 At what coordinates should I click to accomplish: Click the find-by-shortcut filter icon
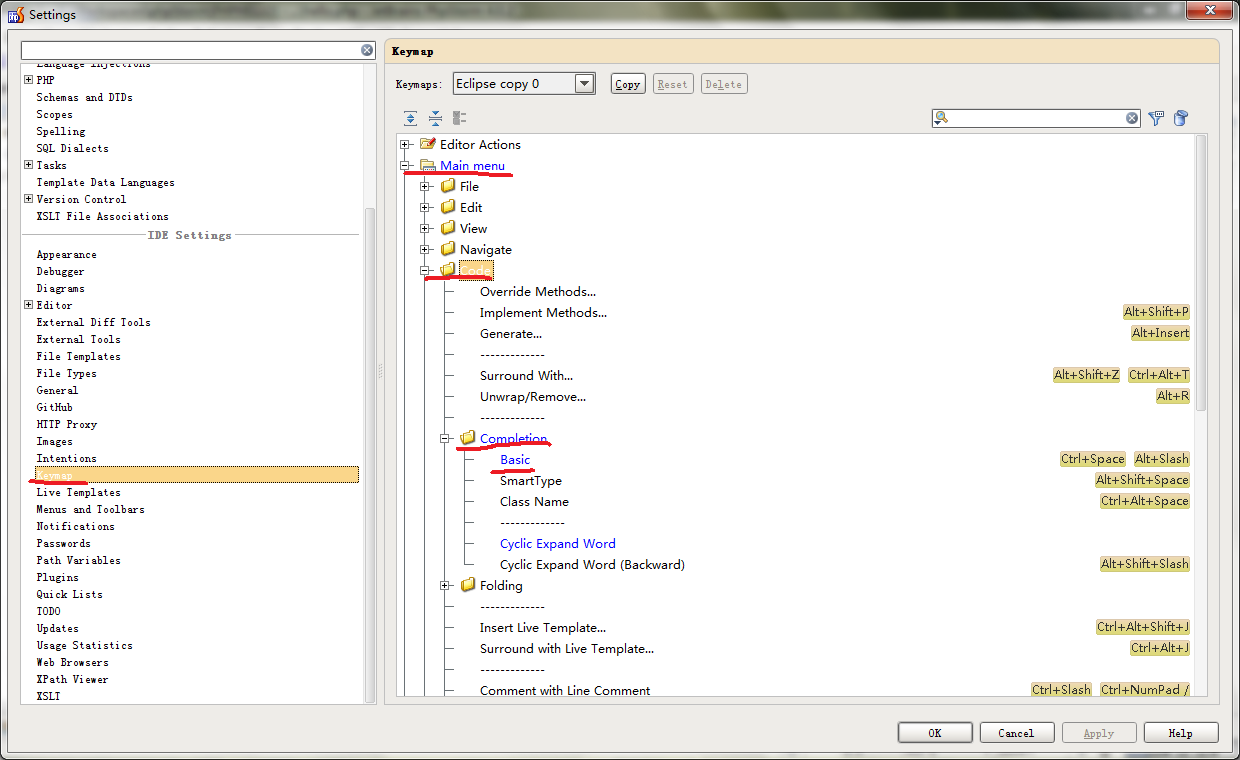(1156, 118)
